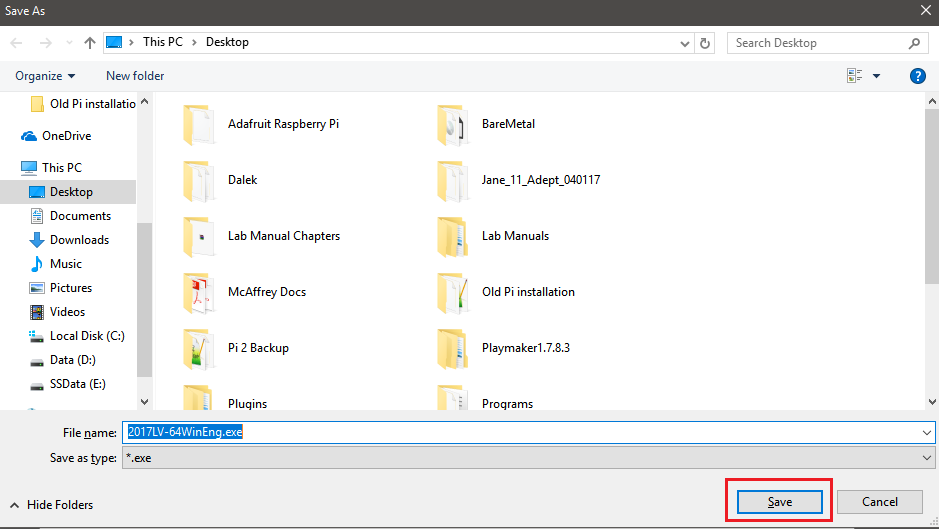Click the Refresh button beside address bar
Image resolution: width=939 pixels, height=529 pixels.
706,43
